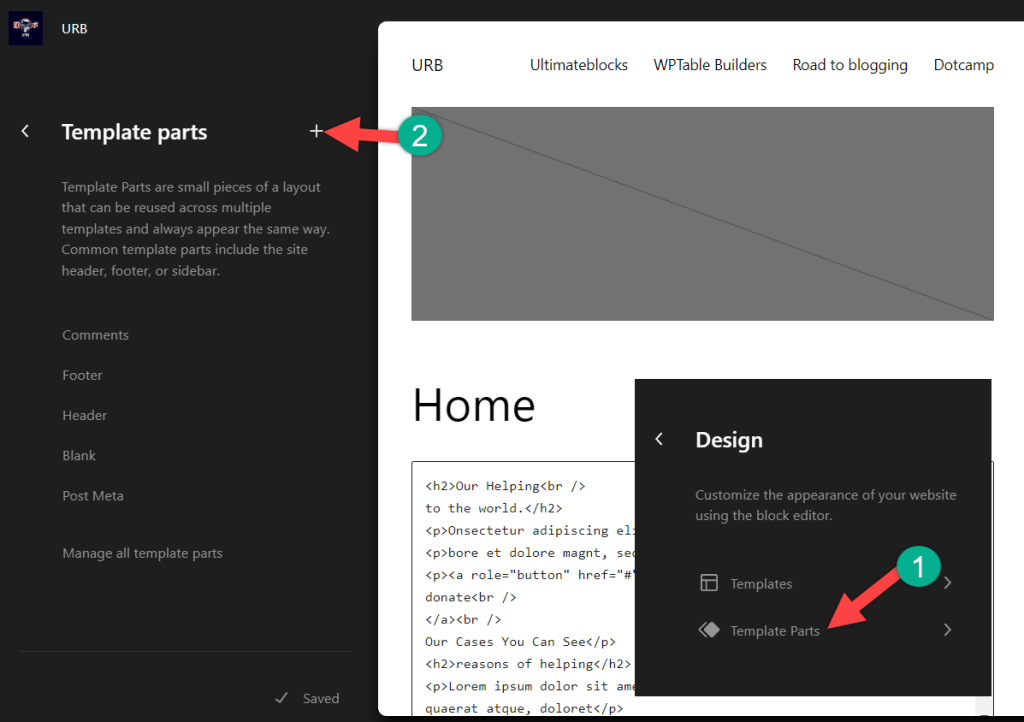Click the gray featured image placeholder
Image resolution: width=1024 pixels, height=722 pixels.
(702, 214)
